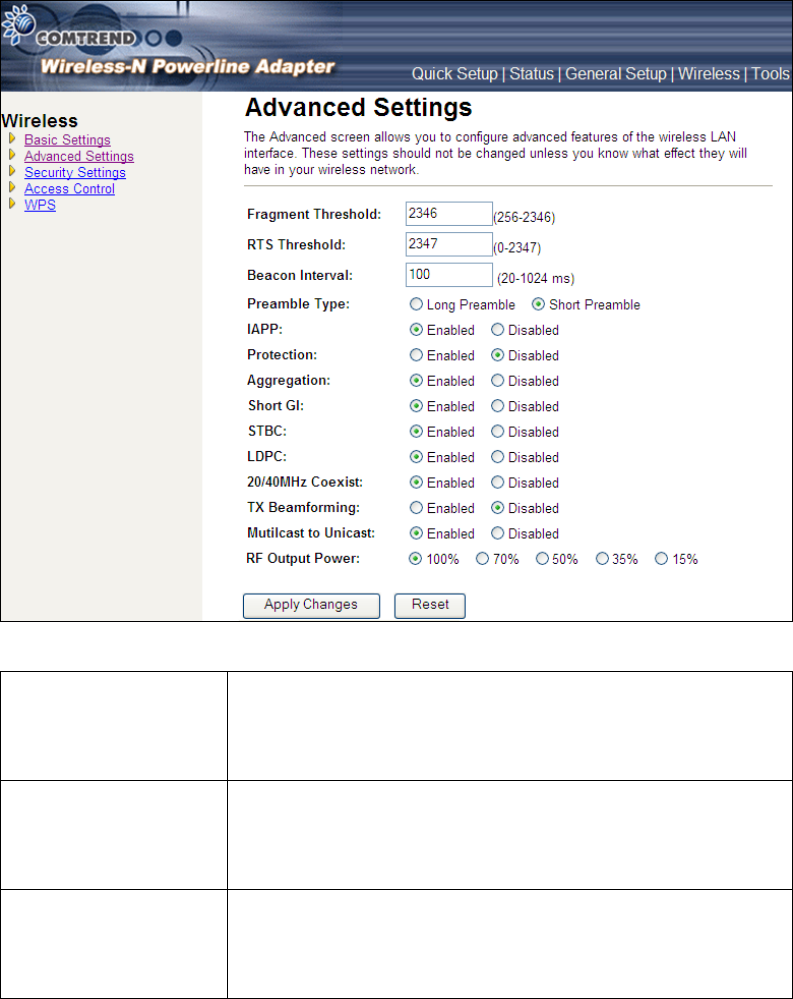Image resolution: width=793 pixels, height=999 pixels.
Task: Open the Tools menu
Action: click(x=770, y=74)
